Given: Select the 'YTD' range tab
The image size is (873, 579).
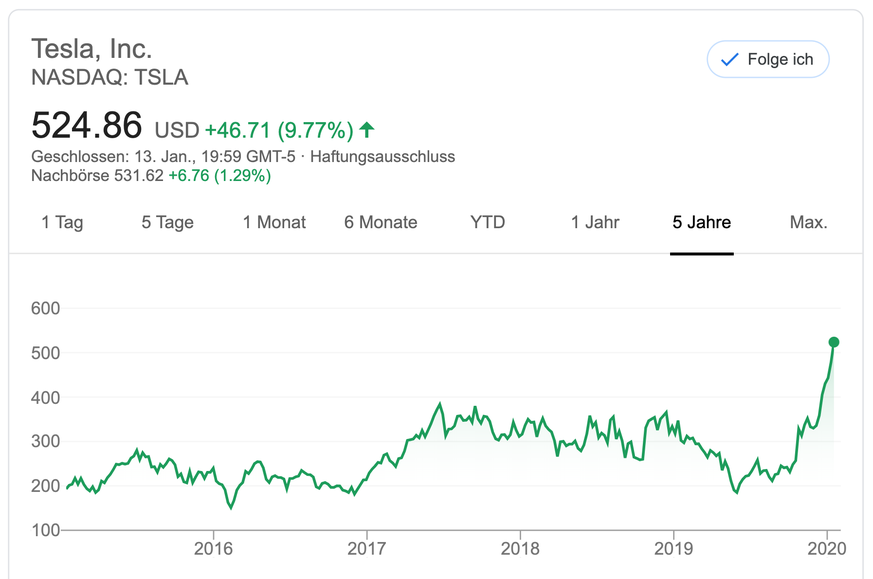Looking at the screenshot, I should (488, 223).
